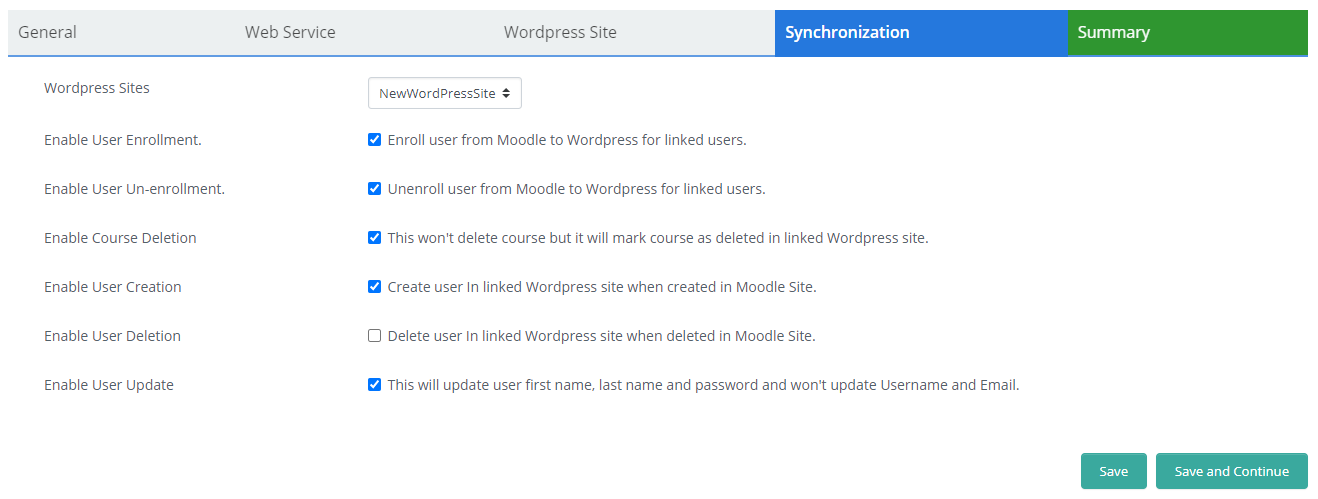Open the Summary tab
The height and width of the screenshot is (499, 1318).
[x=1188, y=32]
